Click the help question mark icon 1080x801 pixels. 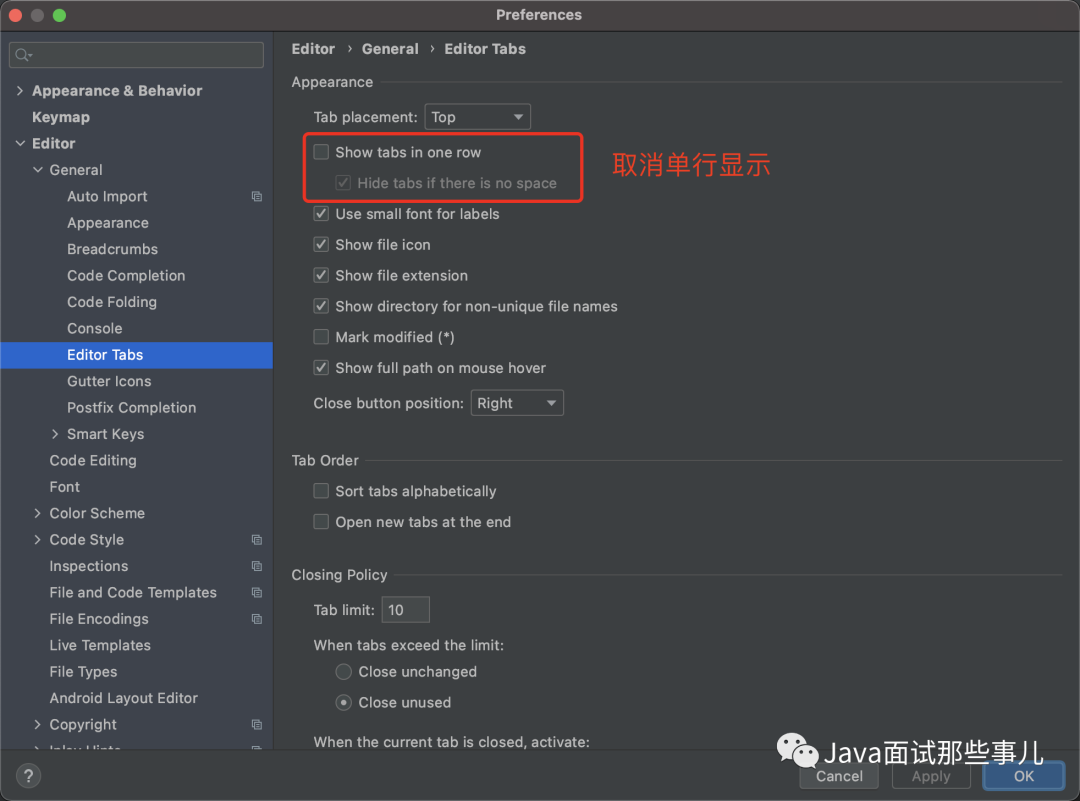28,776
